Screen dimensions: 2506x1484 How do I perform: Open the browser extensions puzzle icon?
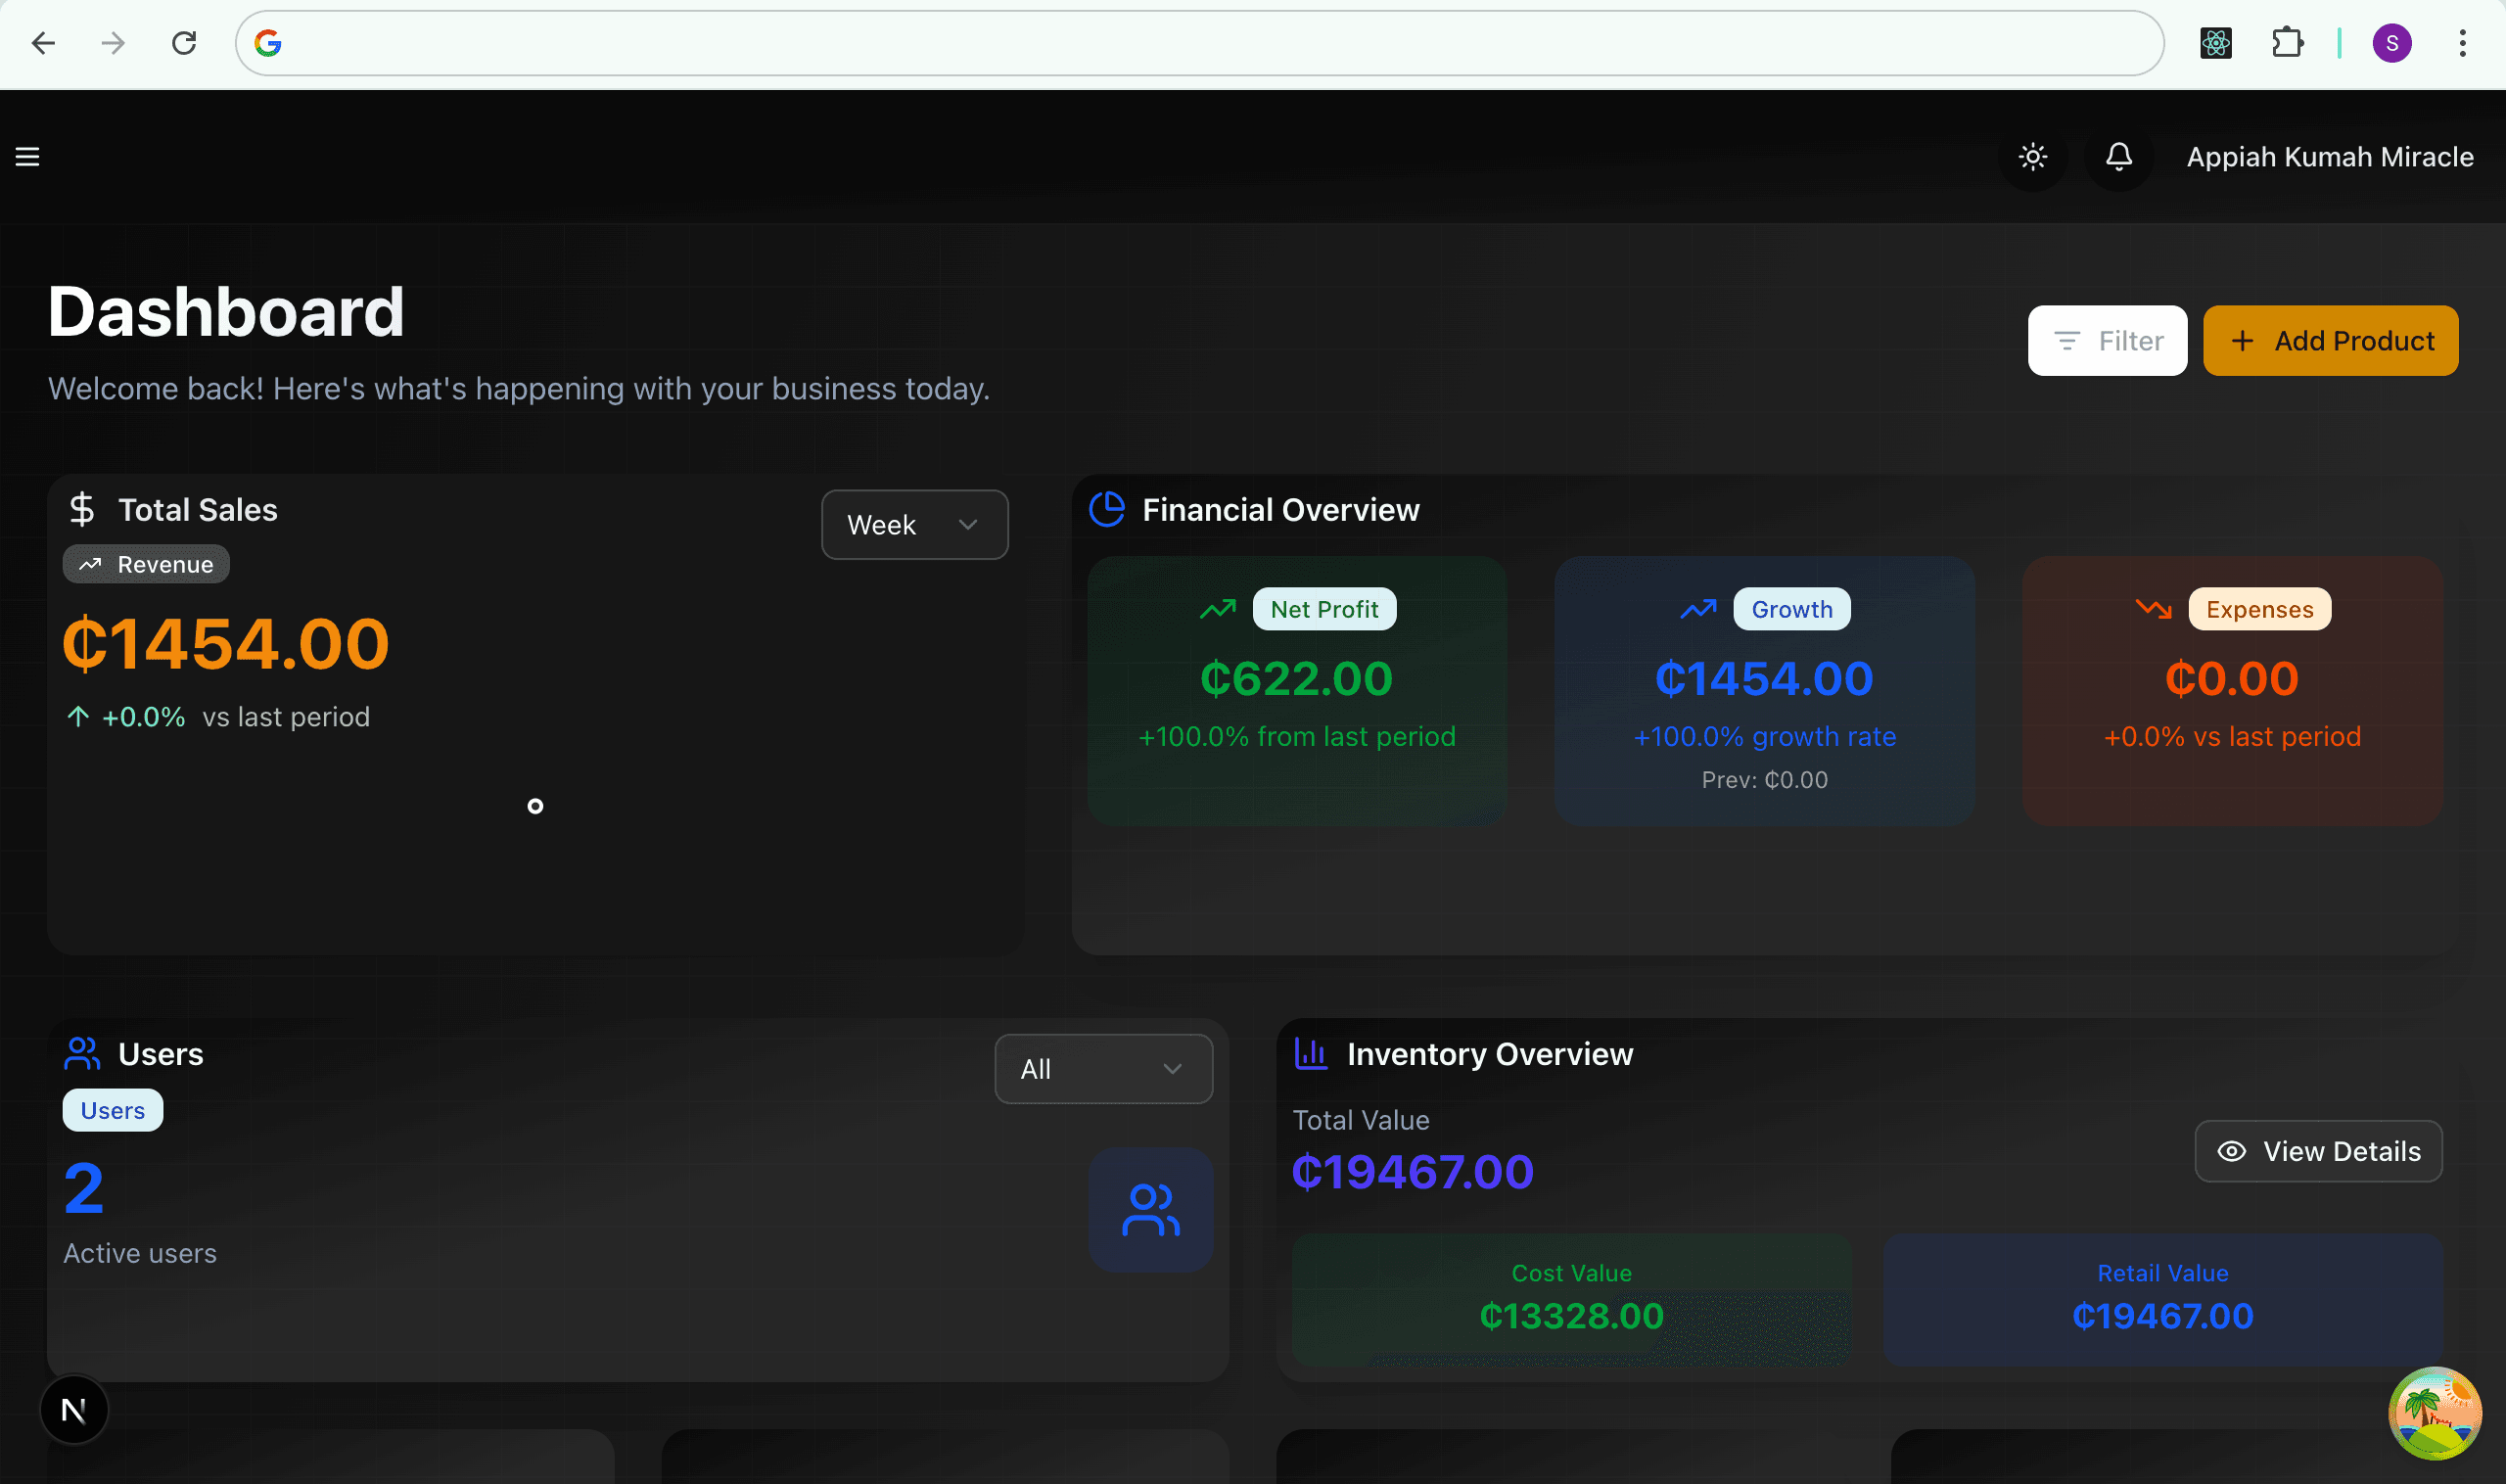pos(2286,43)
